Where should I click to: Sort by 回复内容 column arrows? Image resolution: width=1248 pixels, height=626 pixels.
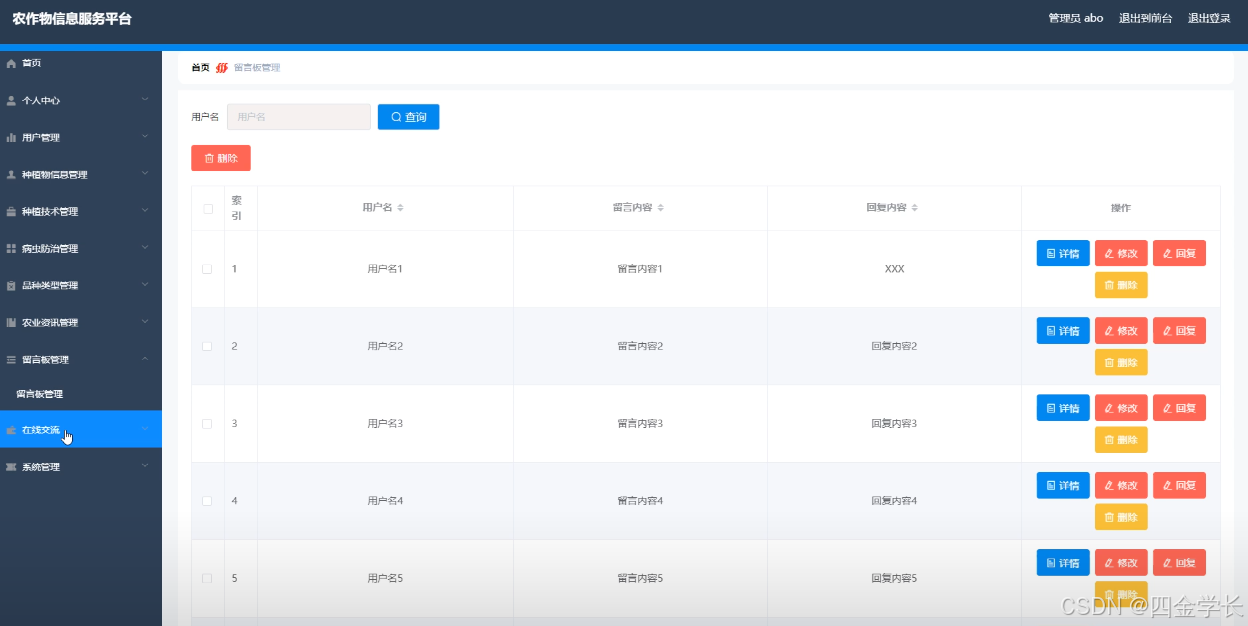[914, 208]
